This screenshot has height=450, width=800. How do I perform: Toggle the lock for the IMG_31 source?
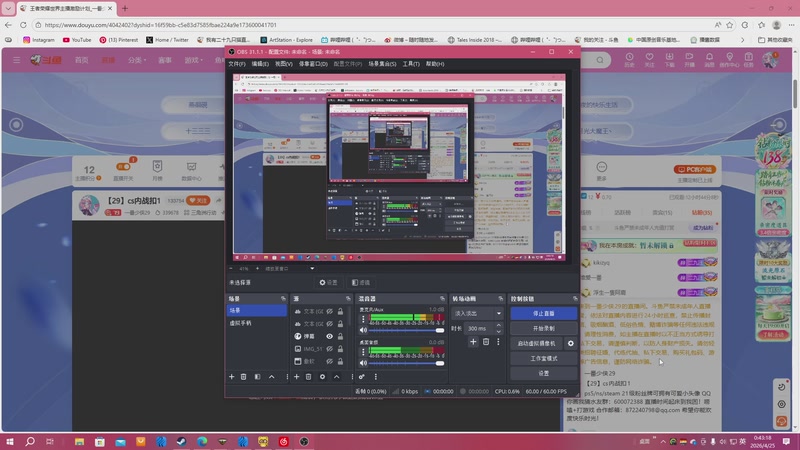340,349
